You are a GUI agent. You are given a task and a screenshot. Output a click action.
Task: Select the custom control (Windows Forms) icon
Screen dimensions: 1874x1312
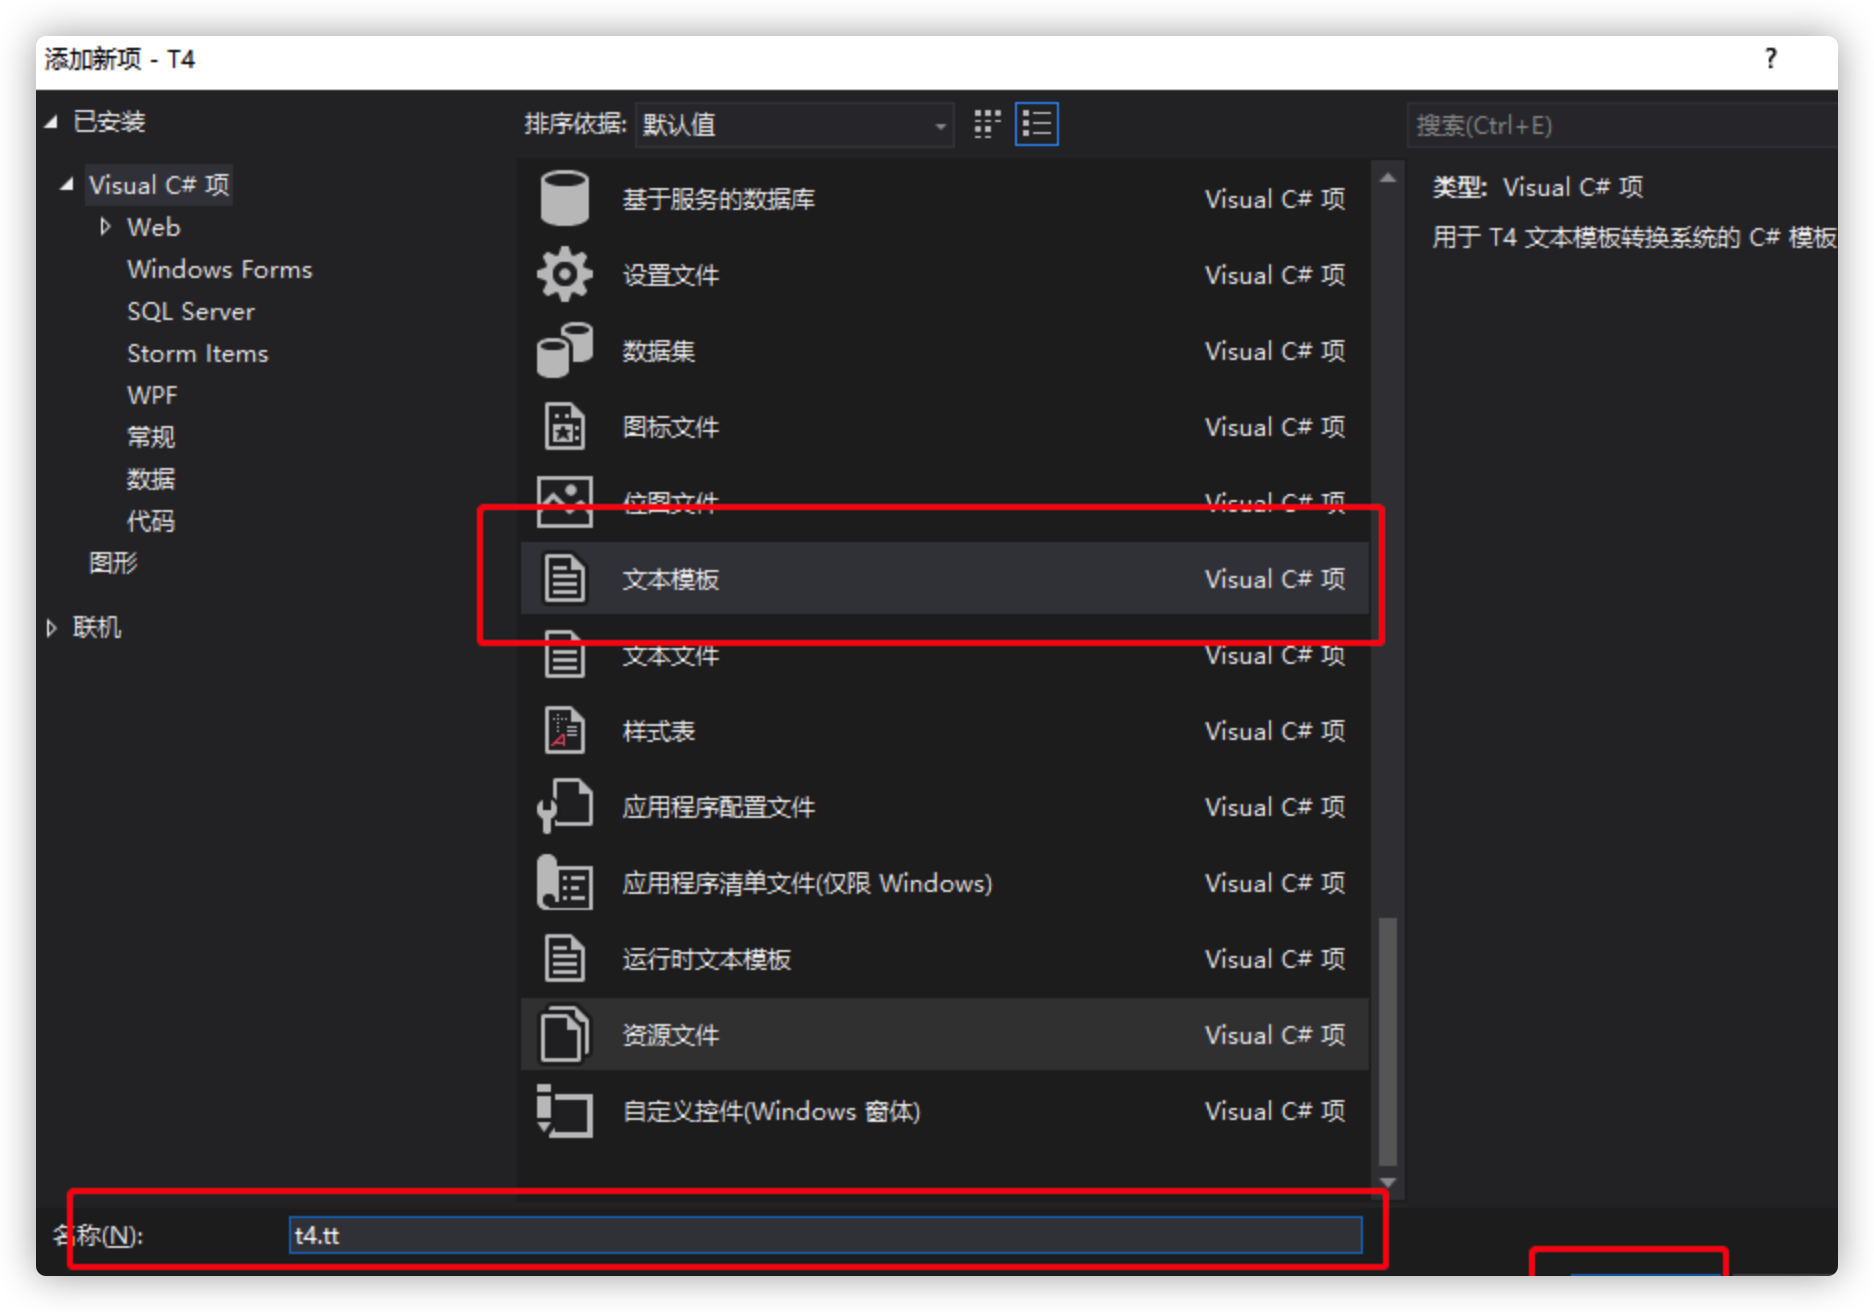(564, 1111)
